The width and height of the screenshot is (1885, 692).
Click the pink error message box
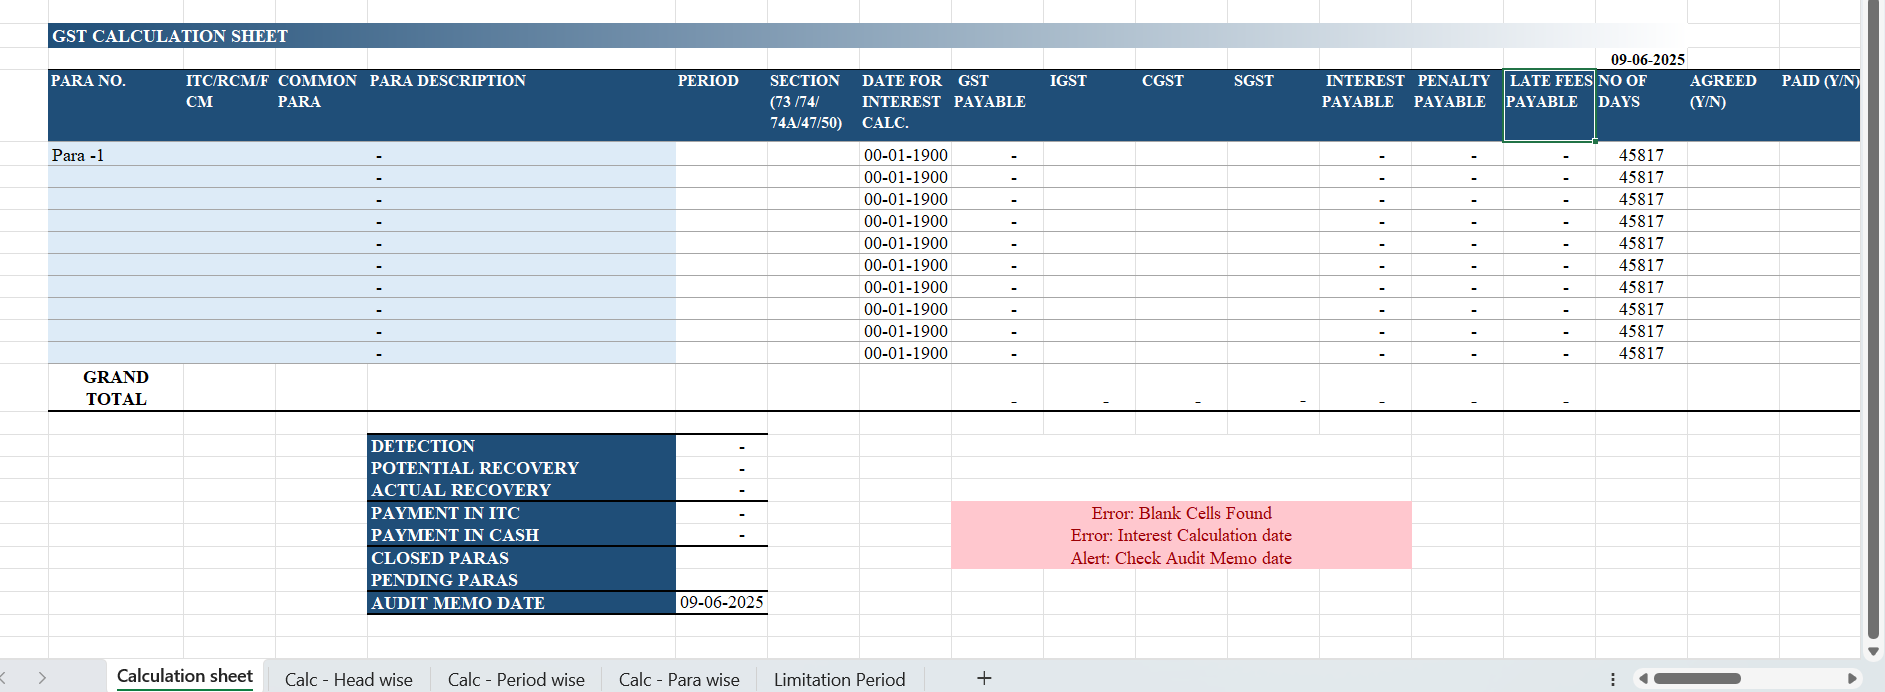pos(1180,535)
